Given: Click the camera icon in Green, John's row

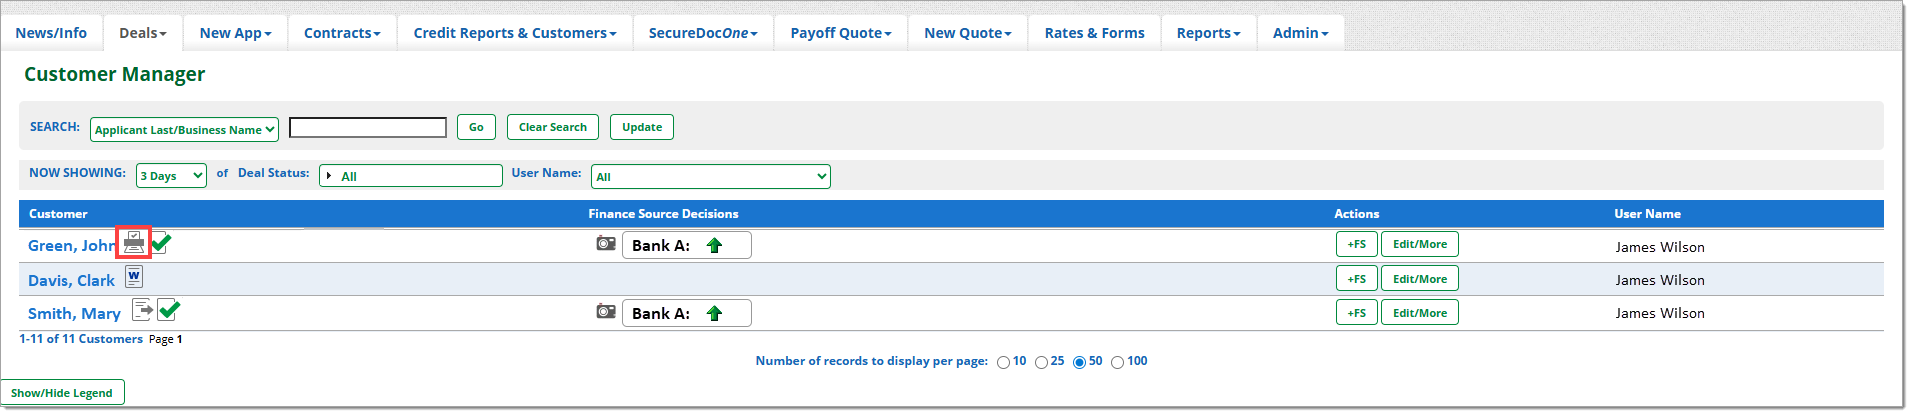Looking at the screenshot, I should (606, 243).
